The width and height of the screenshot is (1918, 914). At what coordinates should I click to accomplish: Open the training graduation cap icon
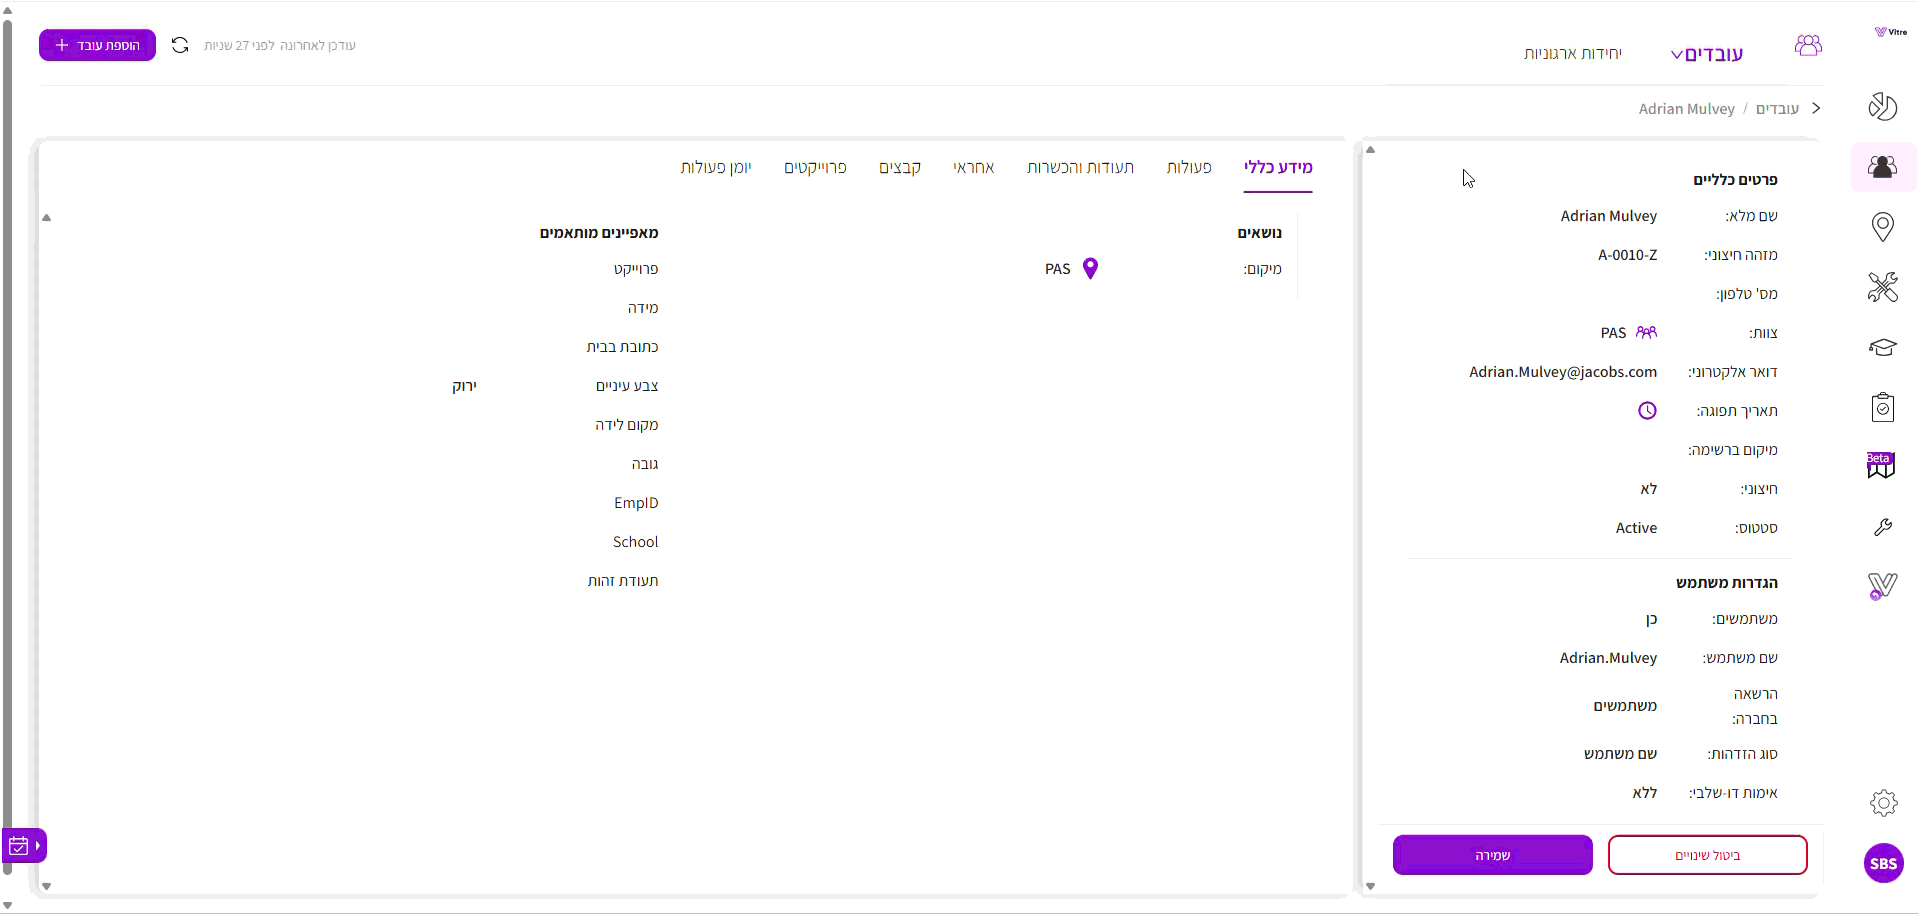coord(1883,347)
